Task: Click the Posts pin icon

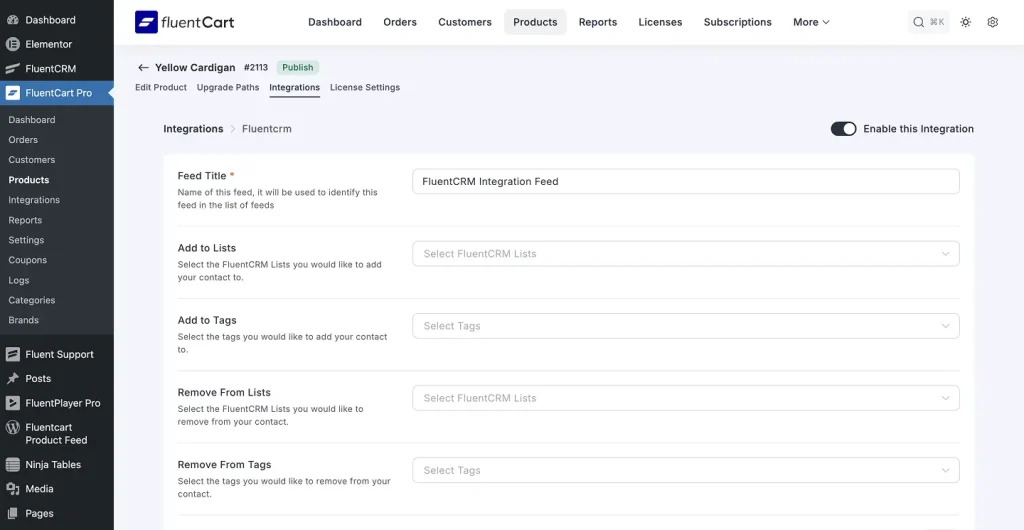Action: pyautogui.click(x=12, y=379)
